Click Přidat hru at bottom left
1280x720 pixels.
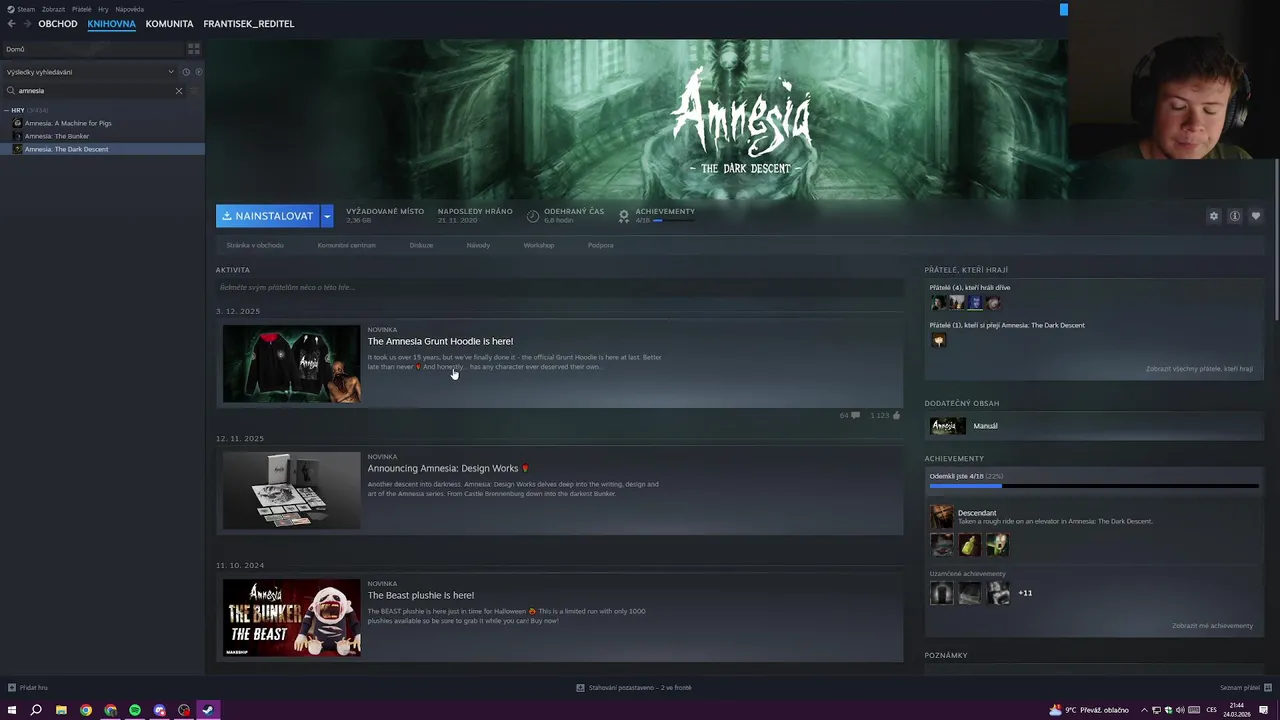[x=27, y=688]
